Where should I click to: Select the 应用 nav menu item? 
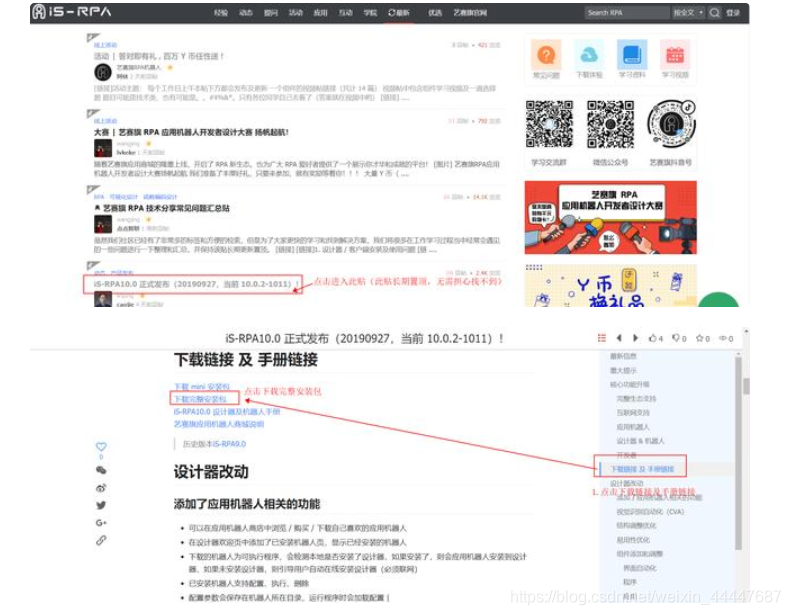[321, 13]
